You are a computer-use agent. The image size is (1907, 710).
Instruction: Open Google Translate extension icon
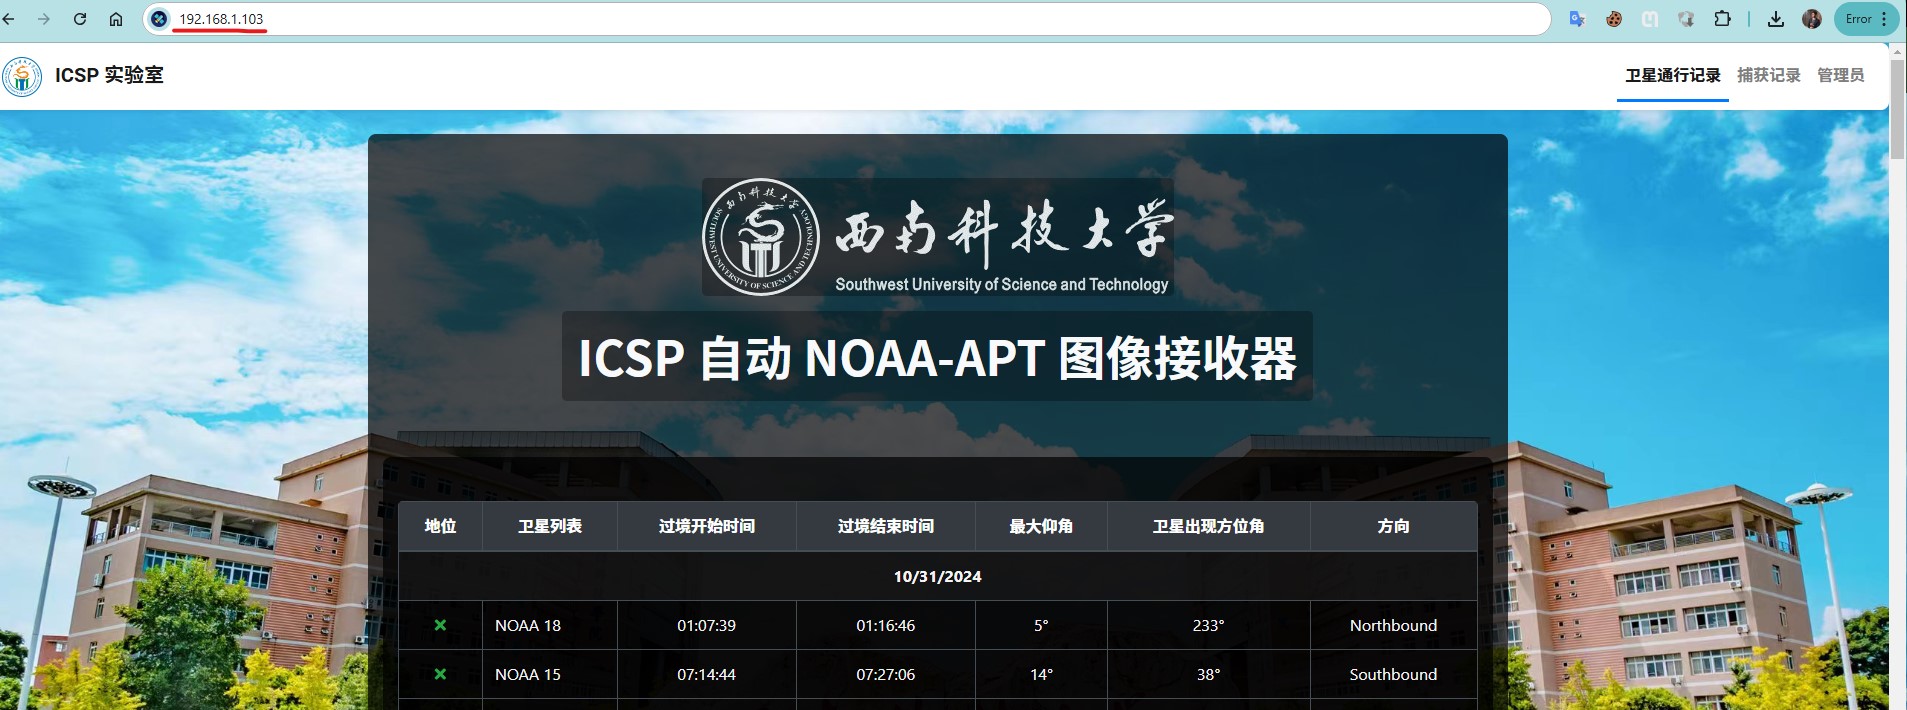point(1577,19)
